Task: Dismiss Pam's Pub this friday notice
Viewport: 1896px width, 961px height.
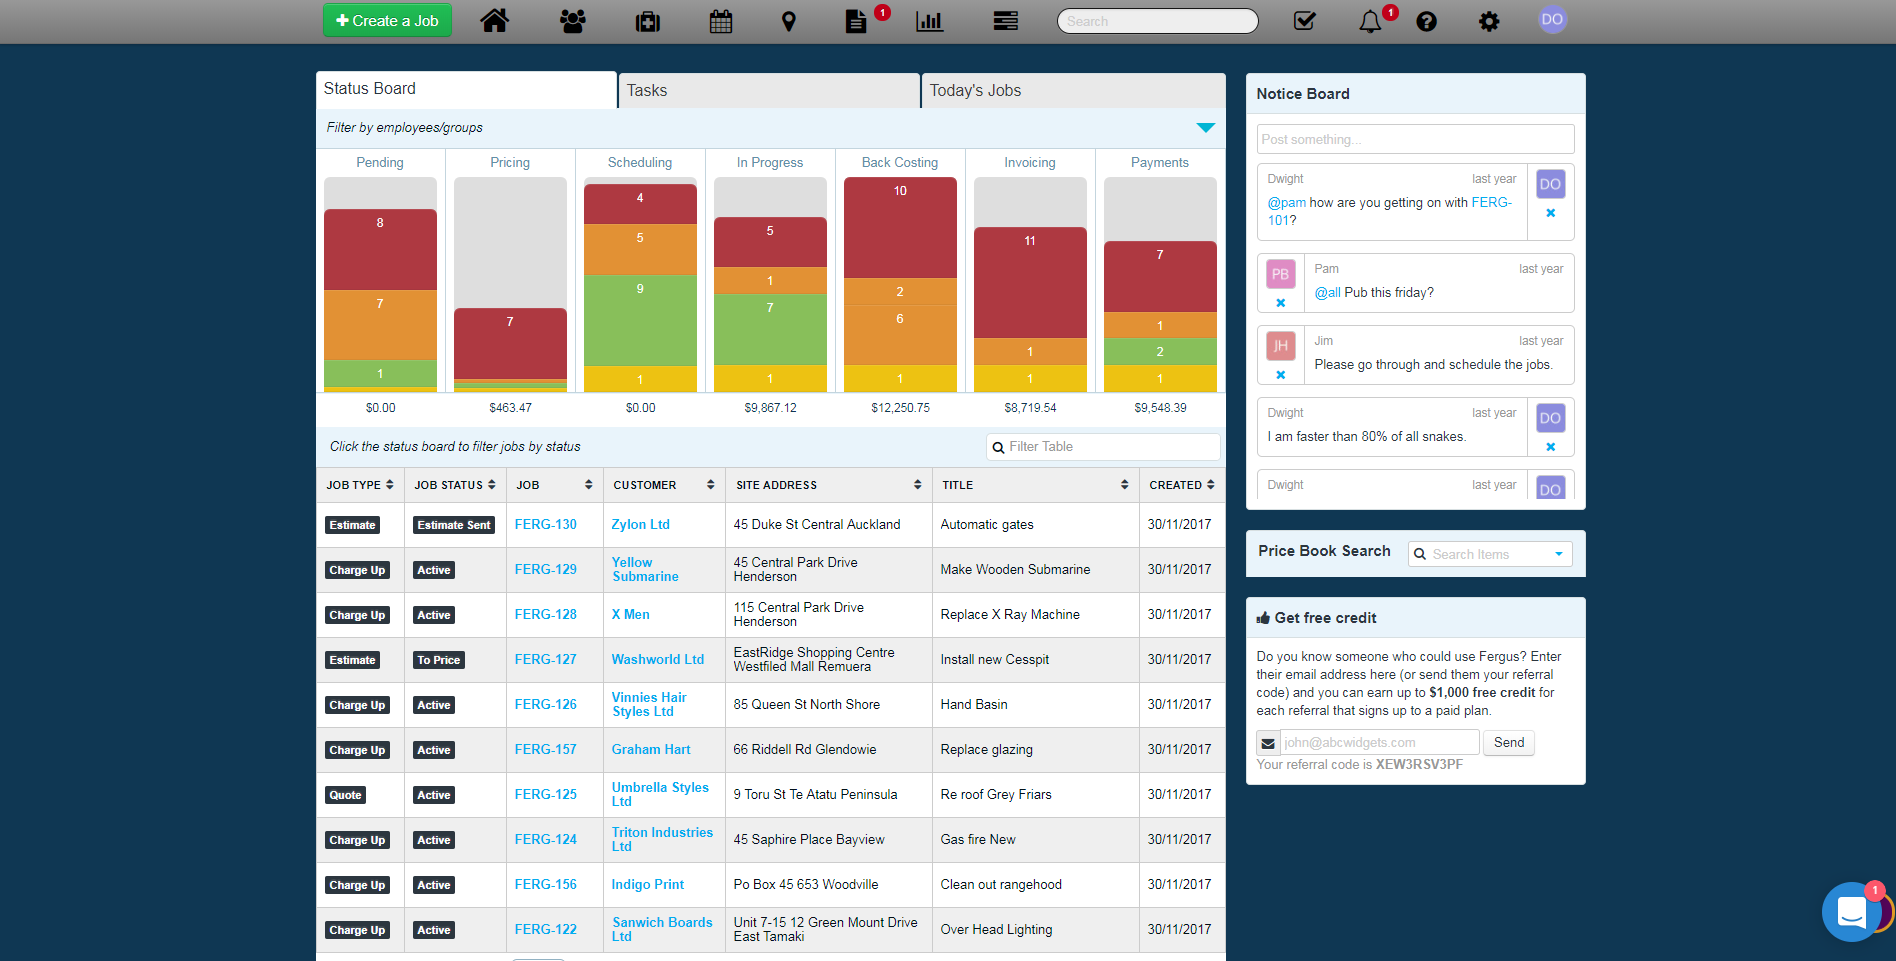Action: coord(1281,303)
